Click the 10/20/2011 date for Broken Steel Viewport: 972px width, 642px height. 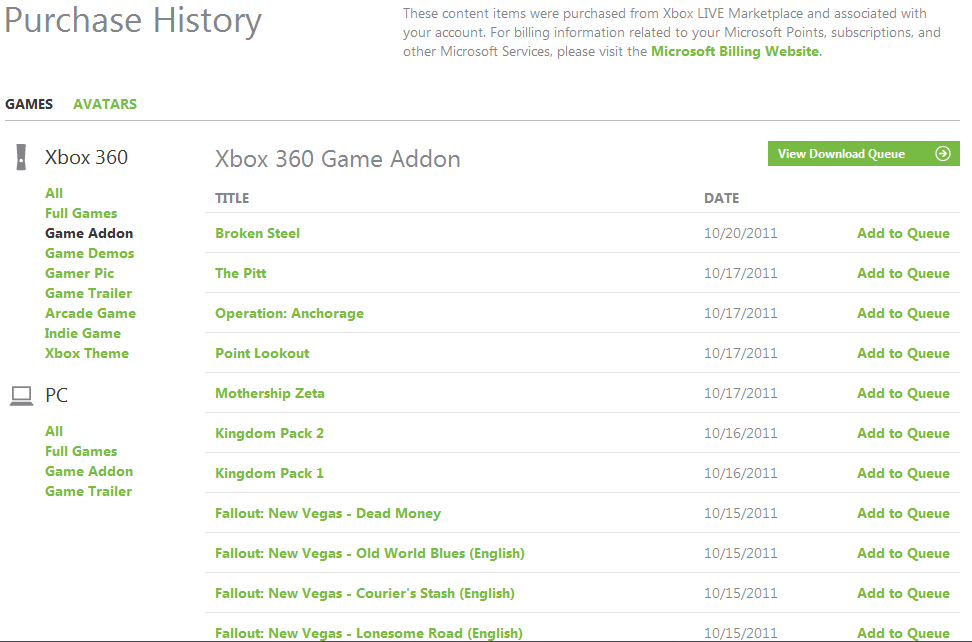pos(741,233)
